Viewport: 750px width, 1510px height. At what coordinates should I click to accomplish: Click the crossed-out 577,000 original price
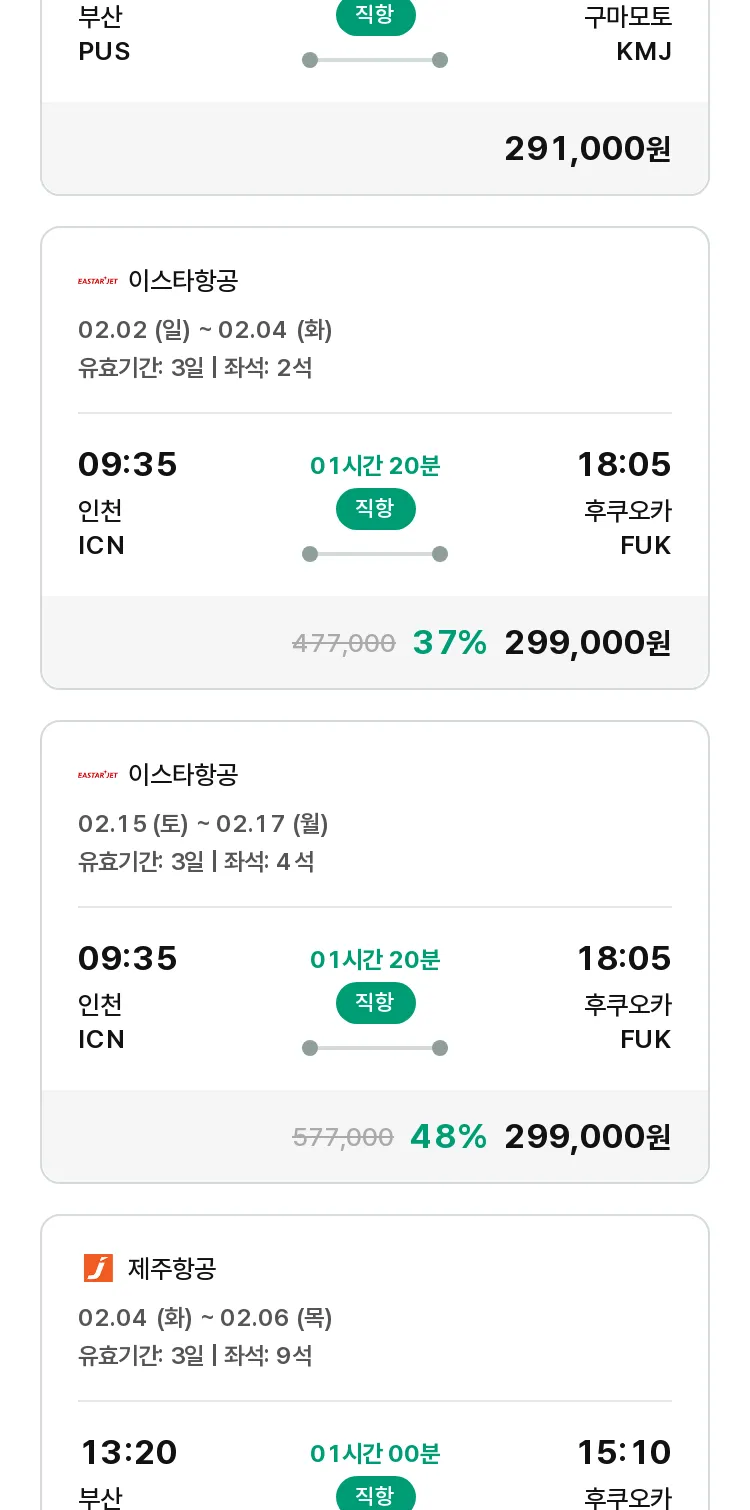tap(343, 1137)
